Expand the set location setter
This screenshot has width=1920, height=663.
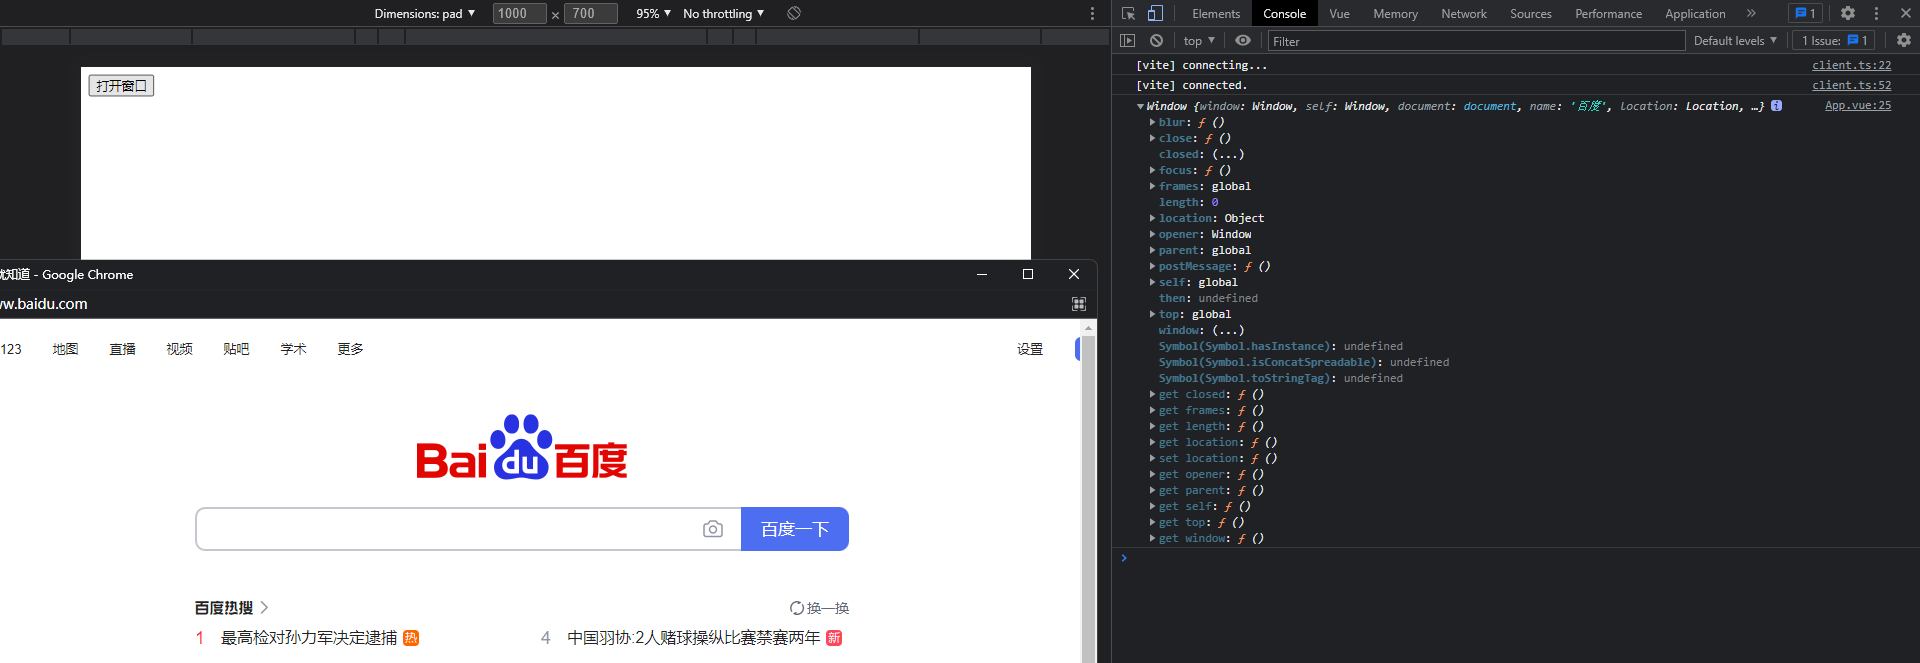coord(1152,458)
